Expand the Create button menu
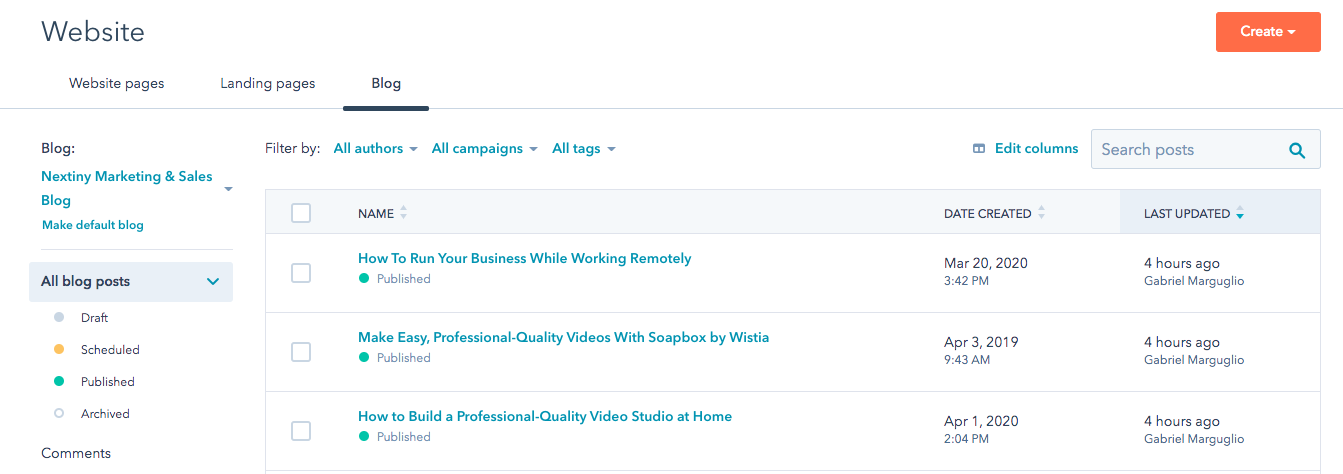 [1268, 32]
